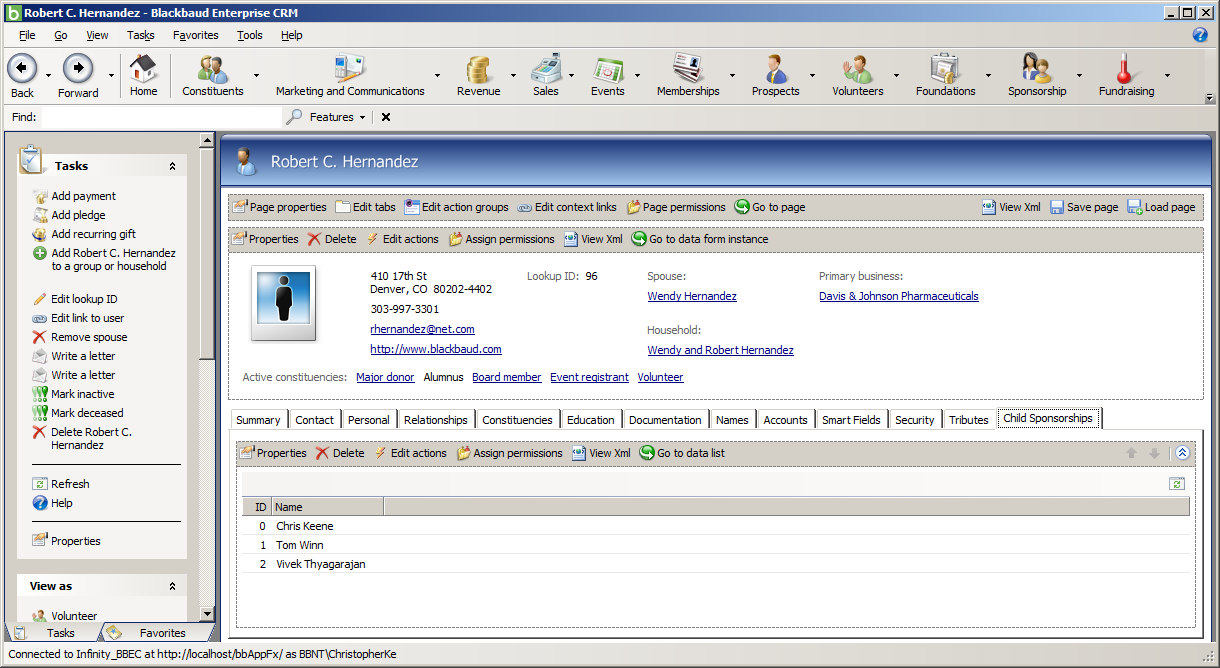This screenshot has width=1220, height=668.
Task: Collapse the Tasks panel in the sidebar
Action: pos(172,166)
